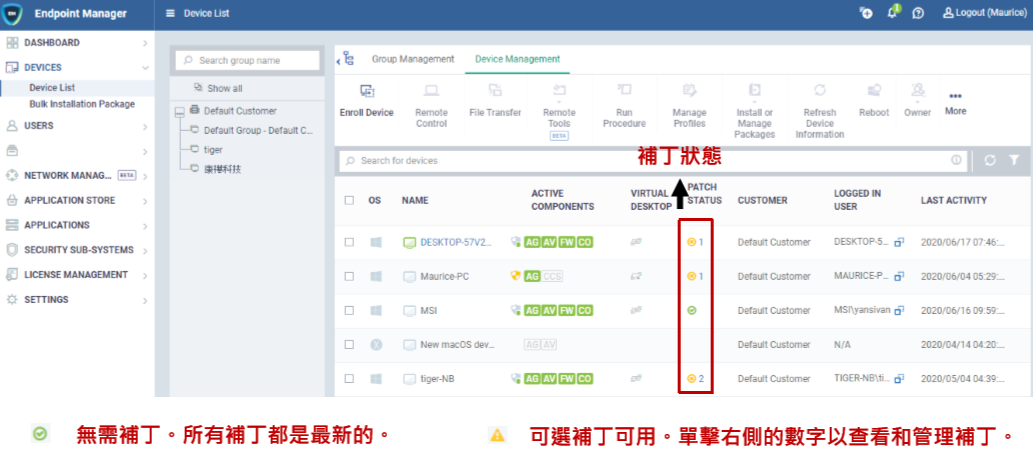The image size is (1033, 470).
Task: Click the help question mark icon
Action: [x=918, y=13]
